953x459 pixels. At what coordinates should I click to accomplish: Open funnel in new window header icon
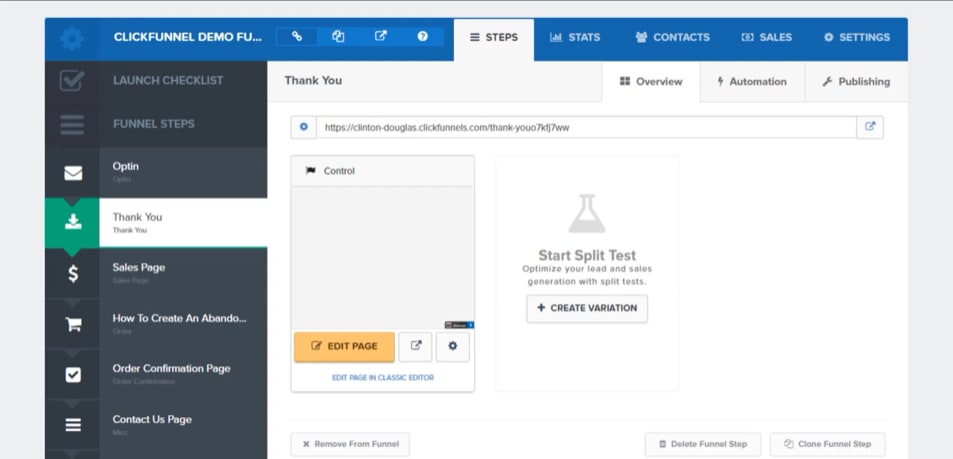[x=381, y=37]
